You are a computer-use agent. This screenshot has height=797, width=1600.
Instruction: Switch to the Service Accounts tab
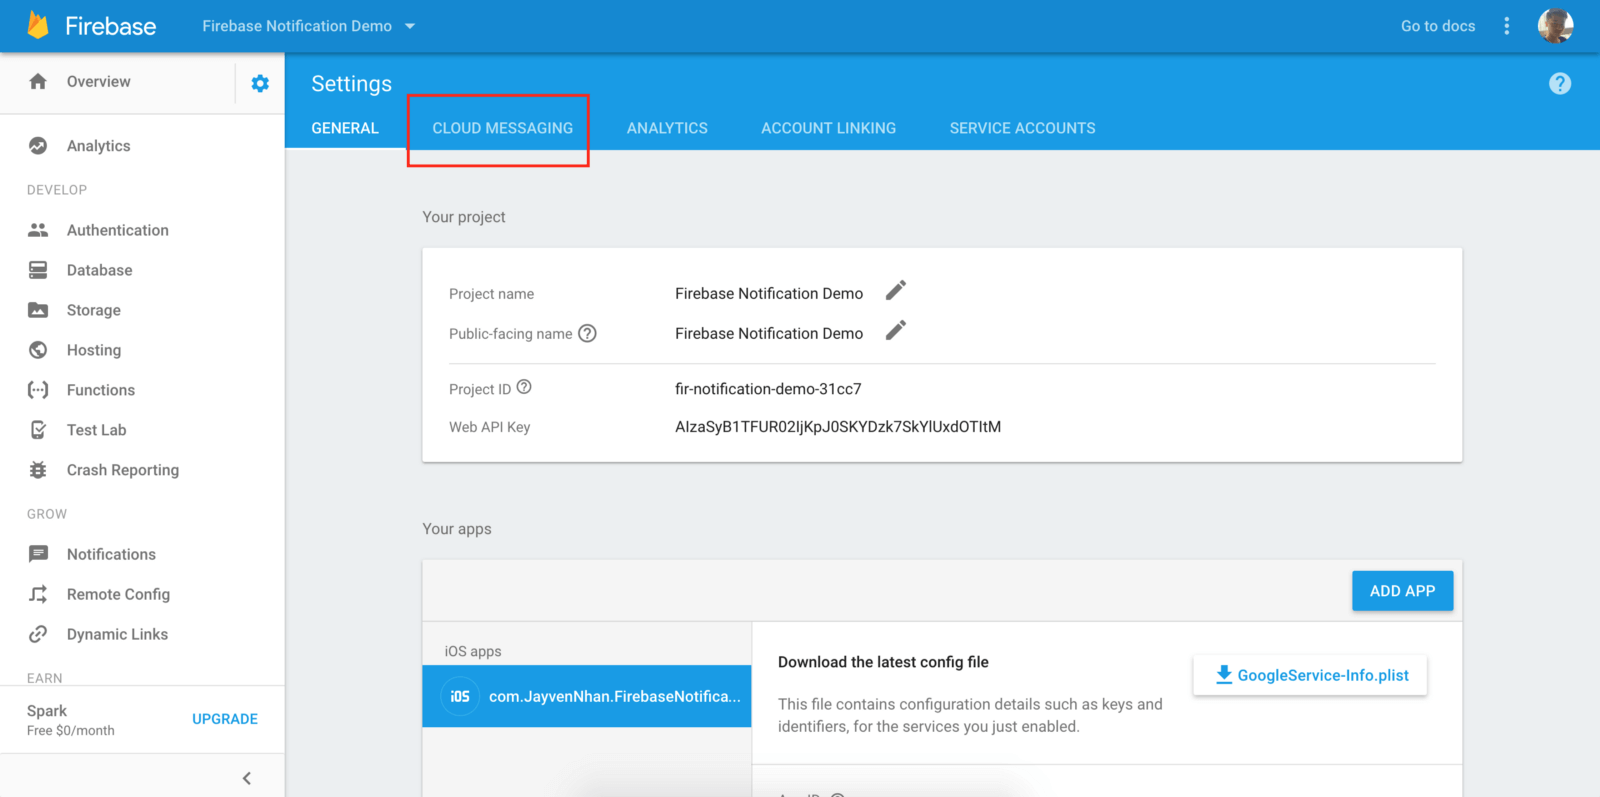click(1022, 128)
